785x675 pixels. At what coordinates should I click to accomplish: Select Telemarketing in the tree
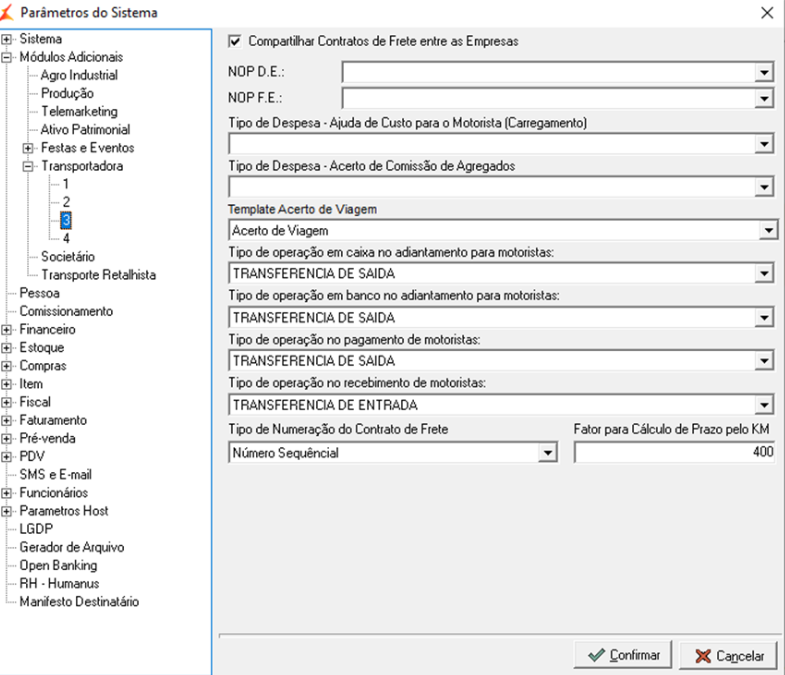79,111
